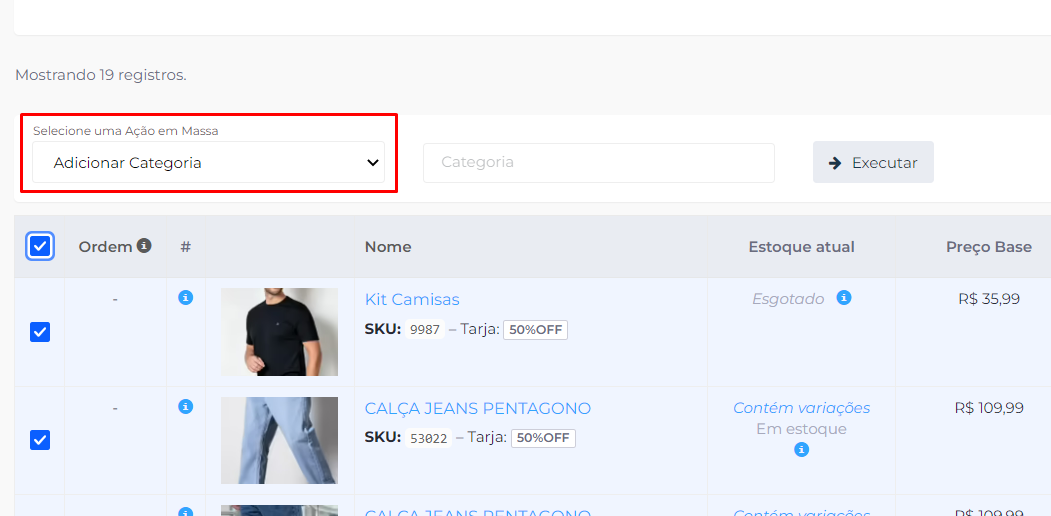
Task: Uncheck the Kit Camisas row checkbox
Action: [40, 332]
